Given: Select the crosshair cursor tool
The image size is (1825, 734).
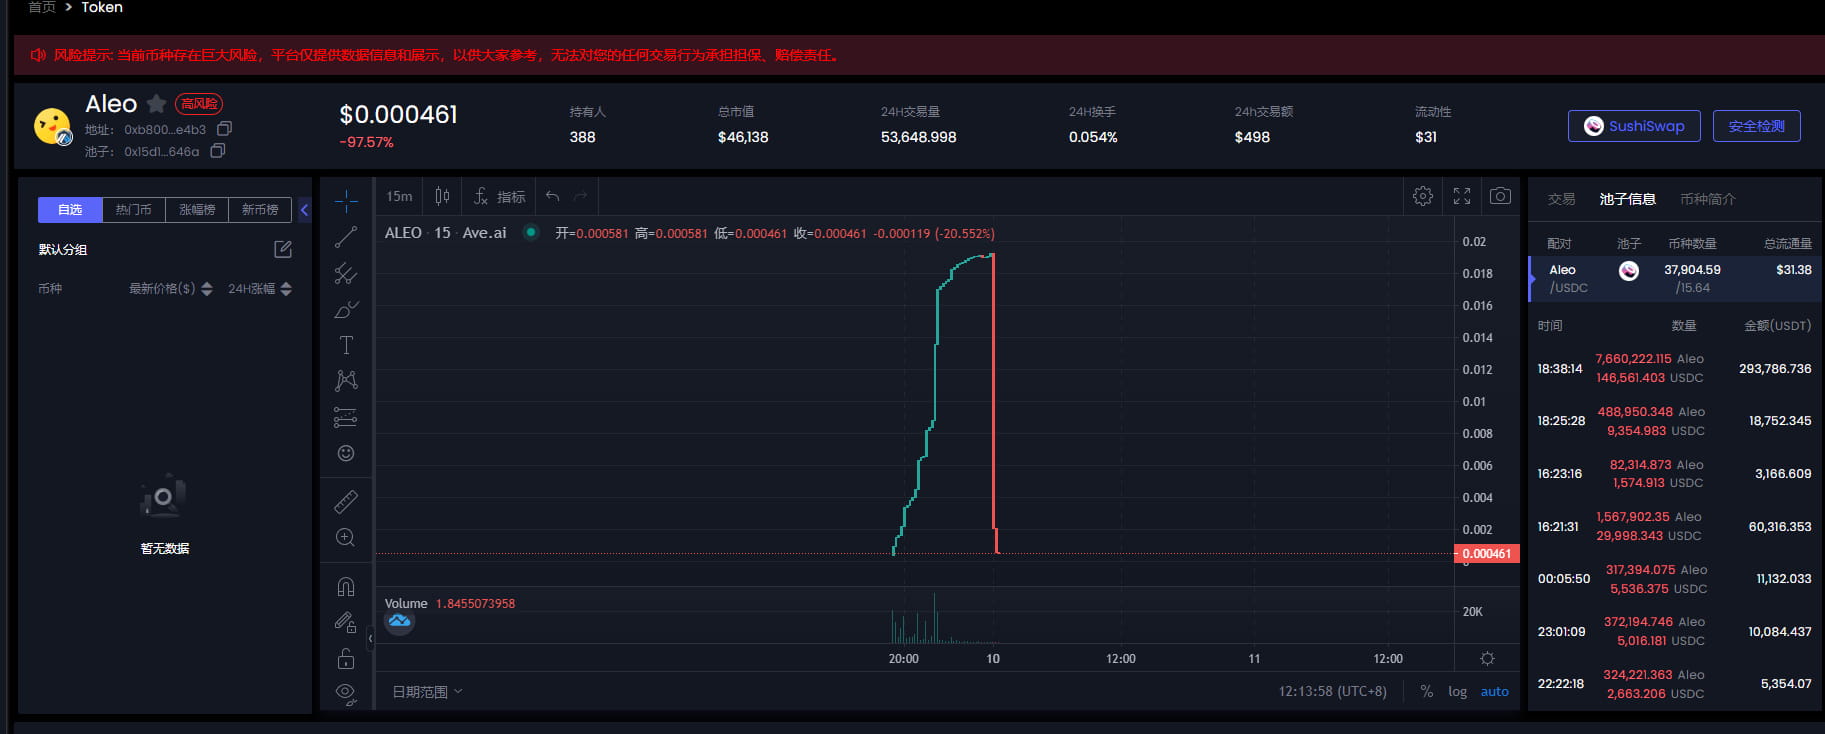Looking at the screenshot, I should point(346,201).
